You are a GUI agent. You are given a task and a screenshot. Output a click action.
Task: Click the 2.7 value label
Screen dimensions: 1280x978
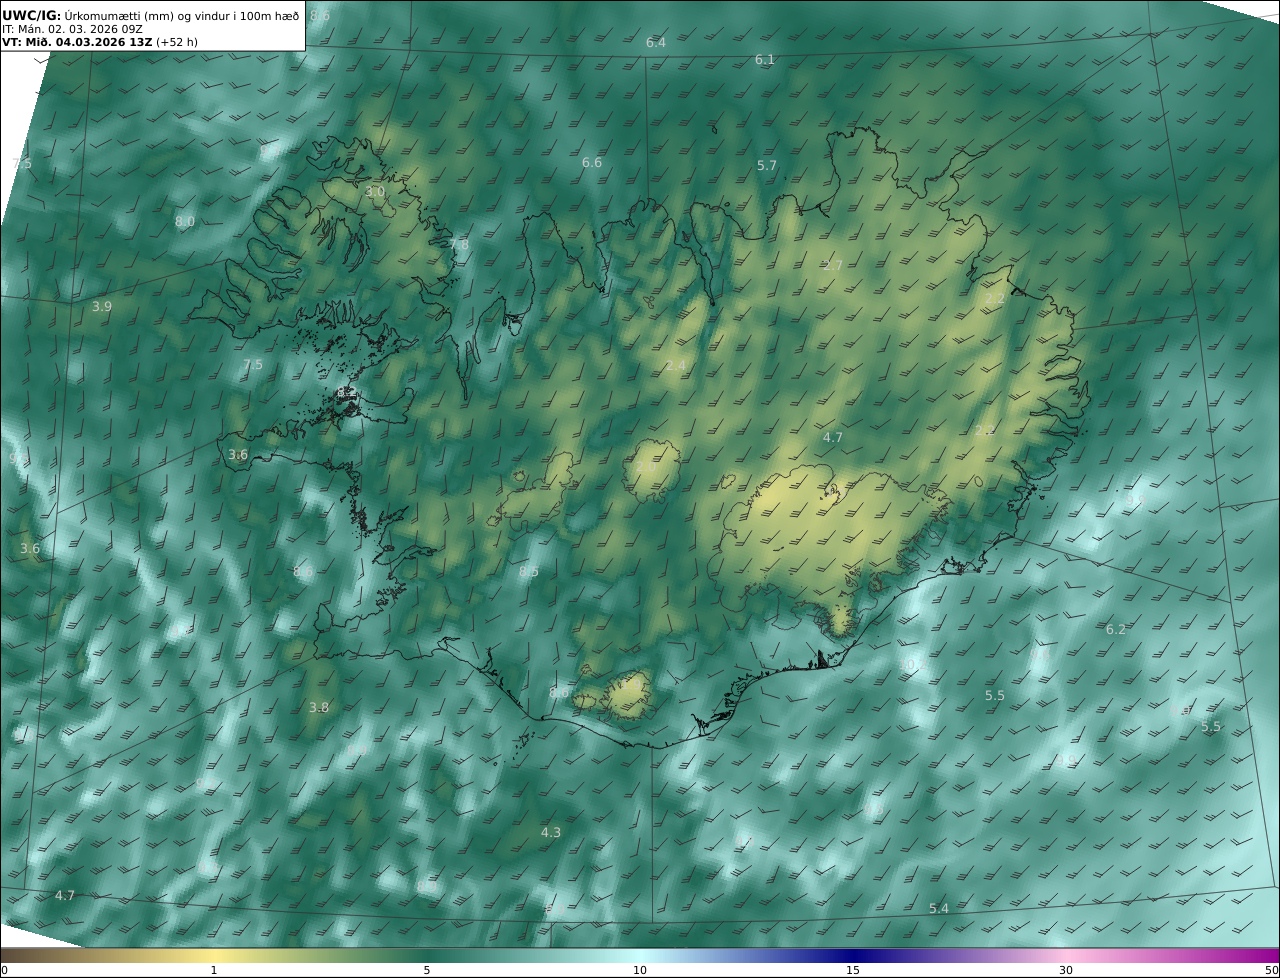[833, 266]
